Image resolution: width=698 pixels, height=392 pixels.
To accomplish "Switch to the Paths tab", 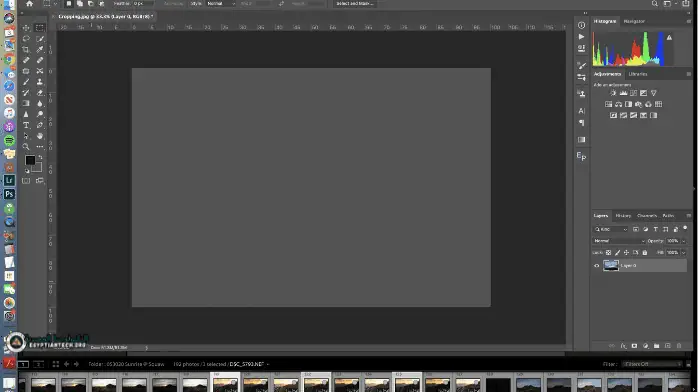I will click(x=668, y=216).
